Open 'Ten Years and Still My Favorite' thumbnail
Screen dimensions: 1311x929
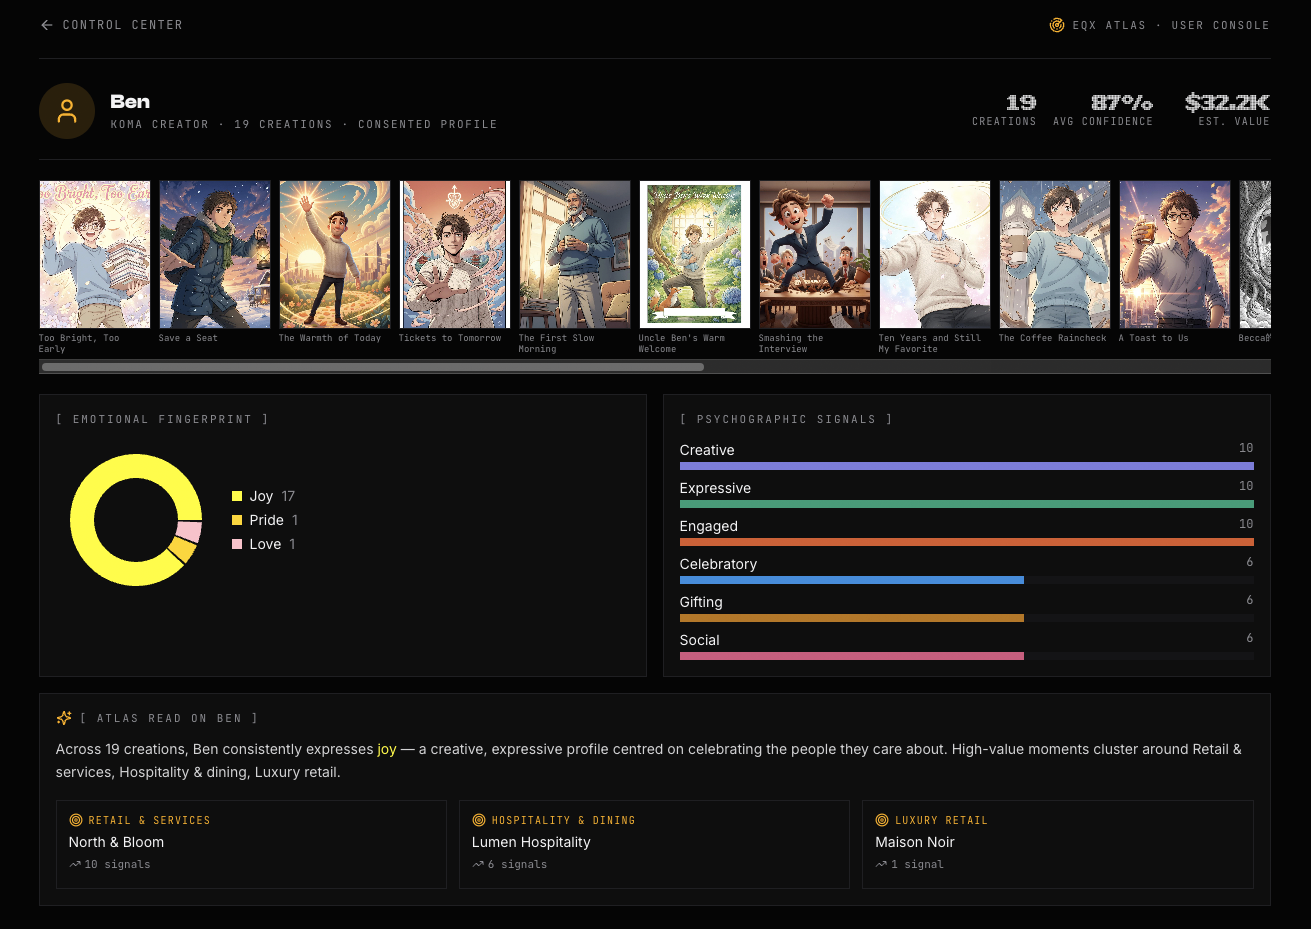pos(935,254)
